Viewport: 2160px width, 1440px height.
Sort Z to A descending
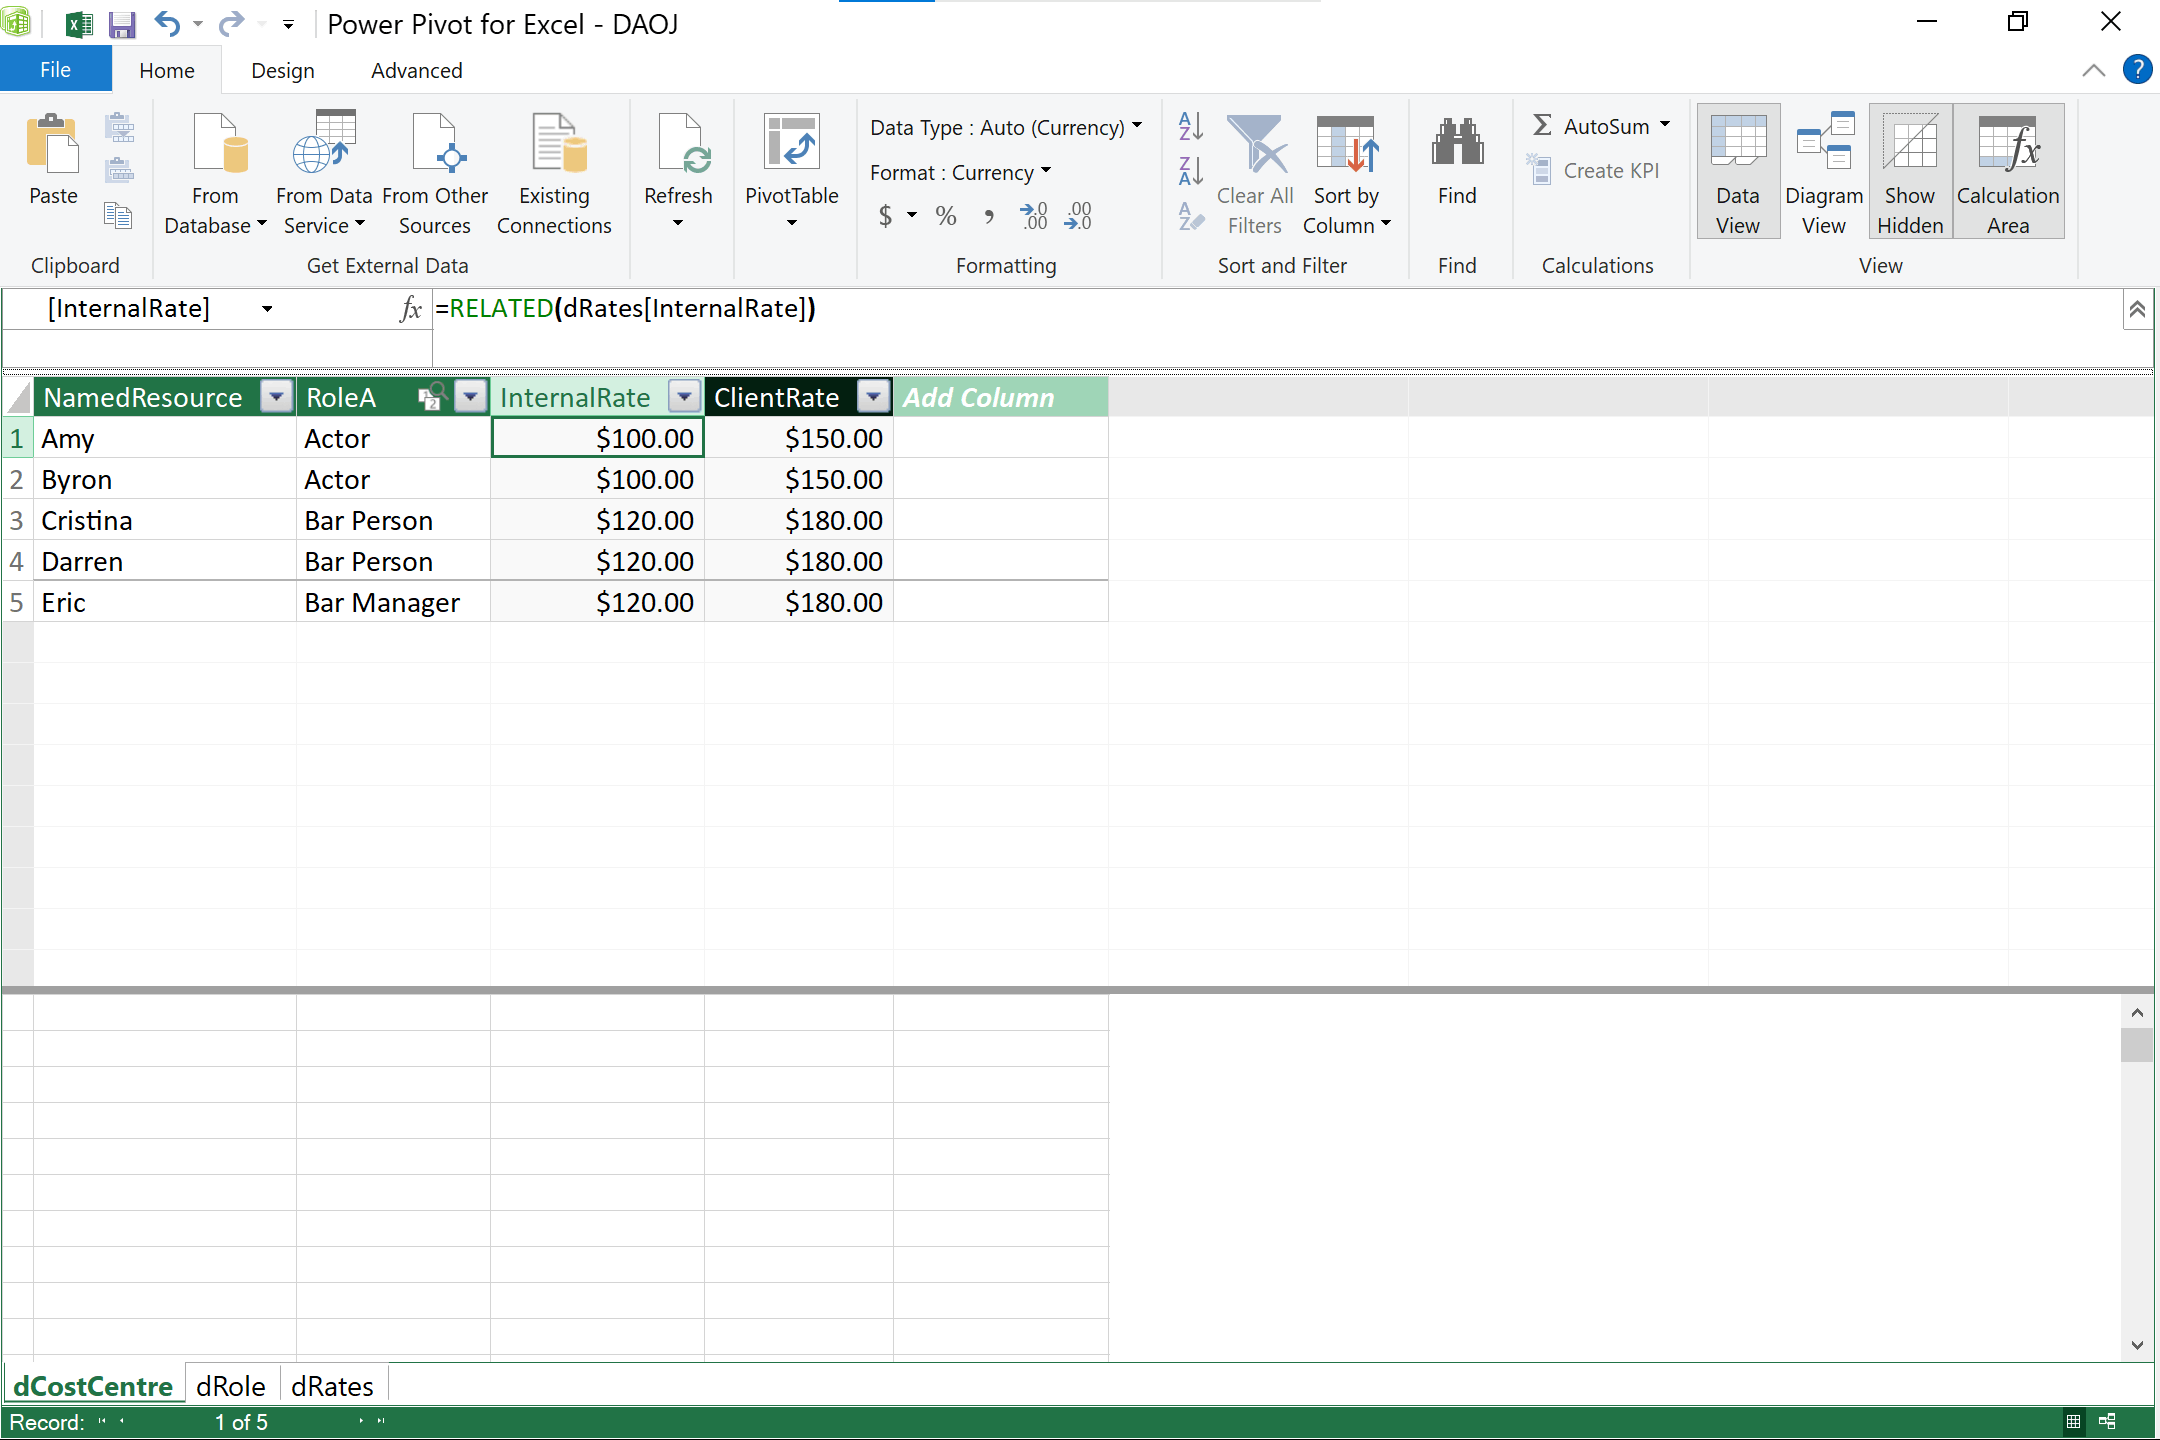1190,171
